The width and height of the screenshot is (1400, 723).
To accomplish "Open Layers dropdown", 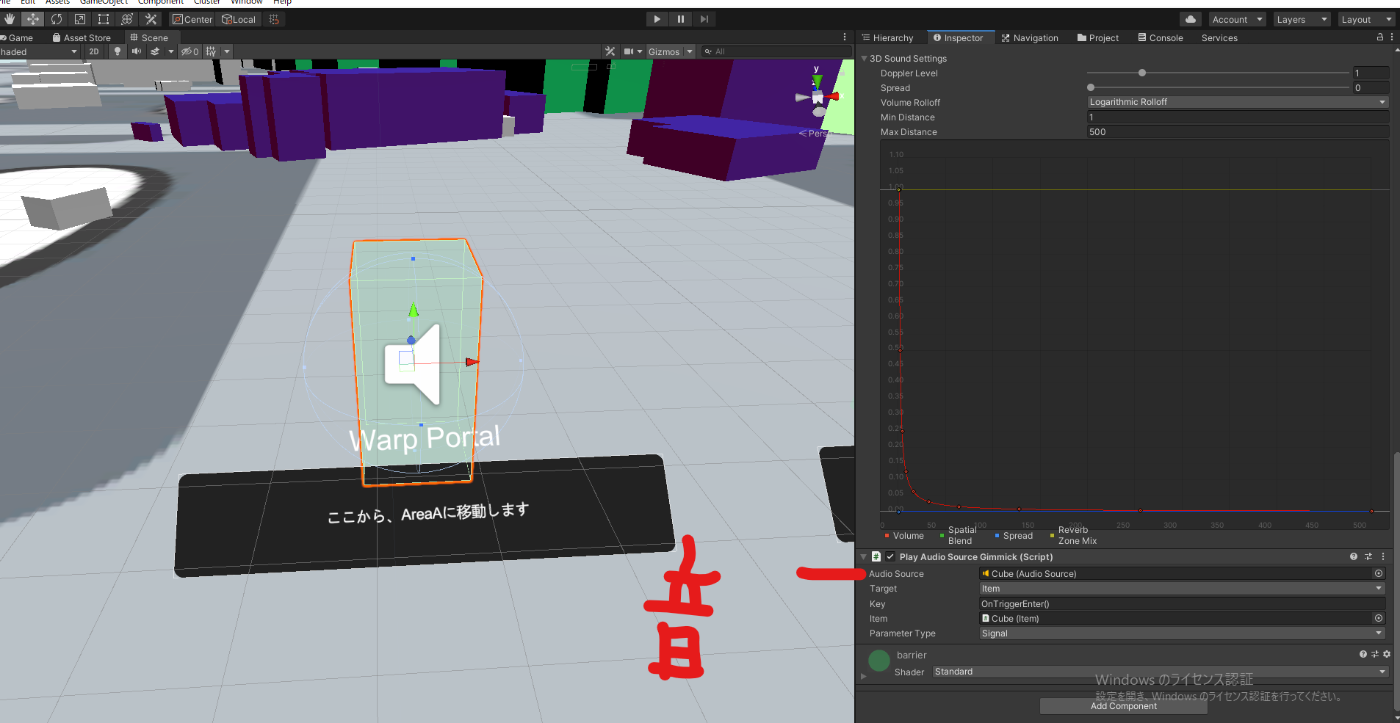I will click(1302, 19).
